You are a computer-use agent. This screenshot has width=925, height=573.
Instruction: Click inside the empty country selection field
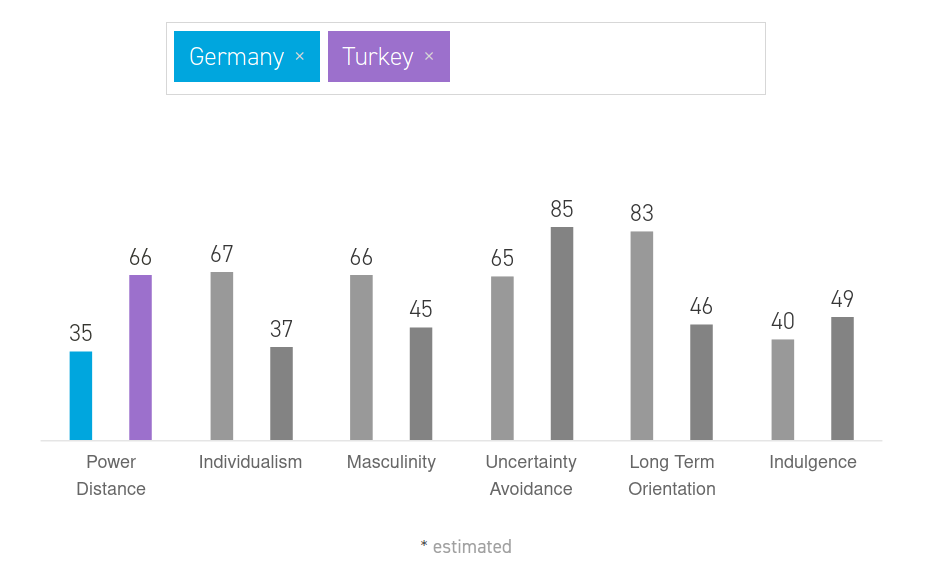[x=606, y=58]
